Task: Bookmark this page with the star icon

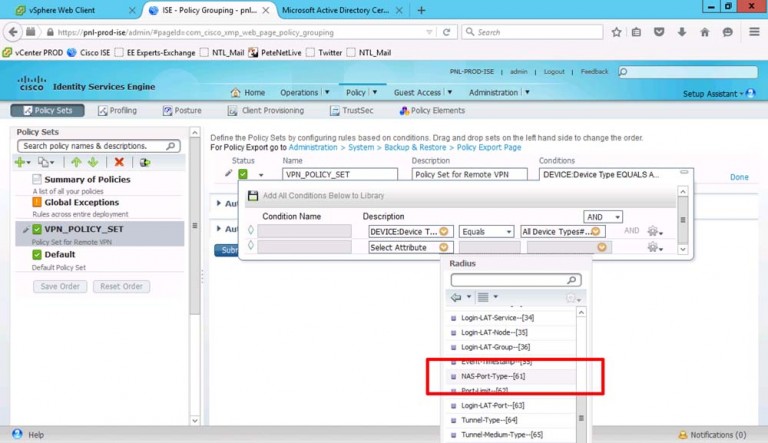Action: click(x=616, y=32)
